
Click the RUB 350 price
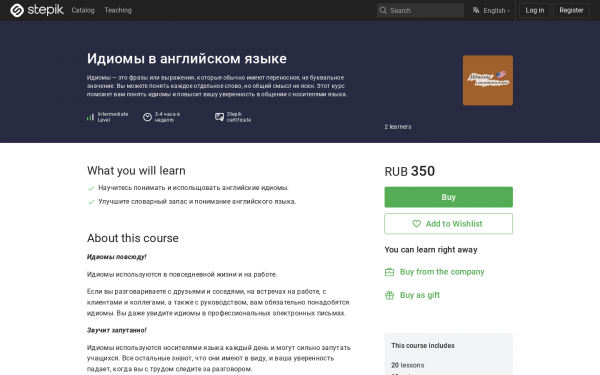409,171
